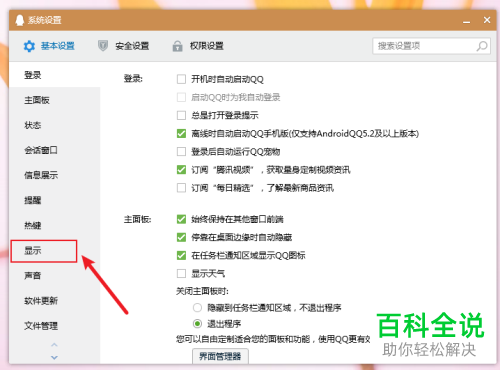Focus the 搜索设置项 search field
Image resolution: width=500 pixels, height=370 pixels.
click(431, 46)
